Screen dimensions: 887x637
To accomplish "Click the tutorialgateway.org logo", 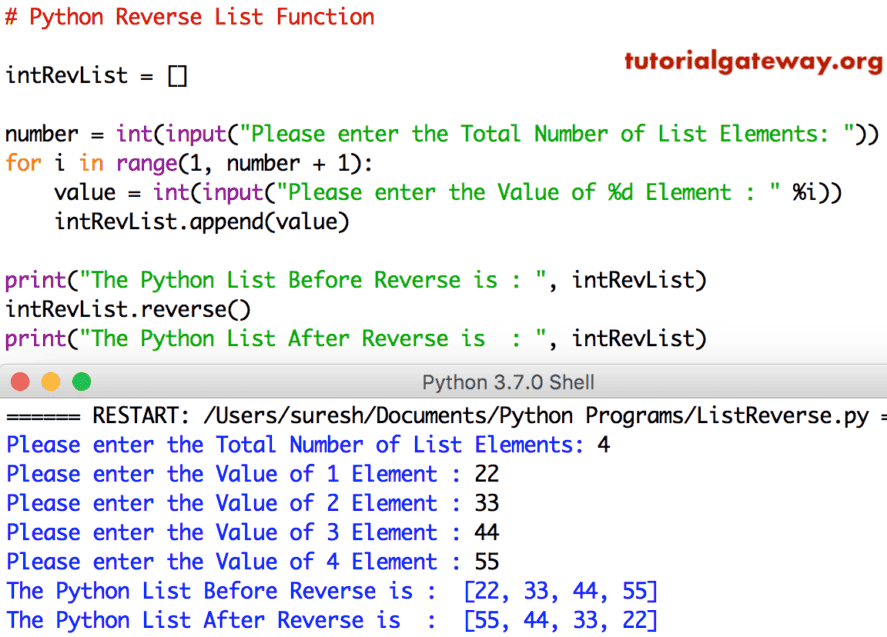I will coord(753,62).
